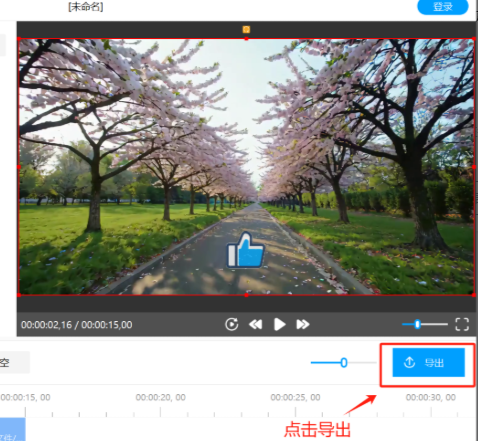Click the top-center red resize handle of the video
This screenshot has height=441, width=478.
click(x=246, y=39)
